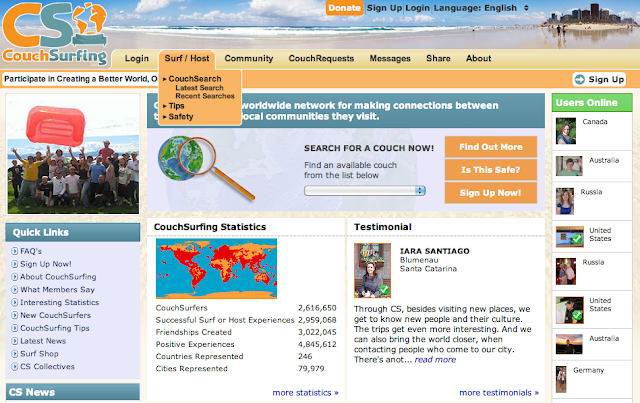Image resolution: width=640 pixels, height=403 pixels.
Task: Click the bullet icon beside Latest News
Action: (x=15, y=341)
